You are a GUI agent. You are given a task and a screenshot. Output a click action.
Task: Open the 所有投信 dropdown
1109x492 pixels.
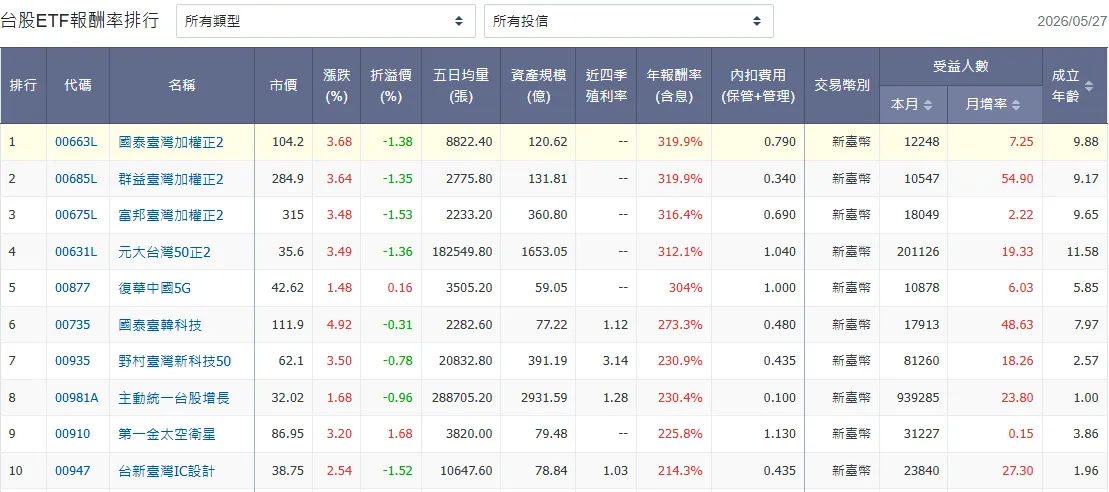click(x=628, y=21)
